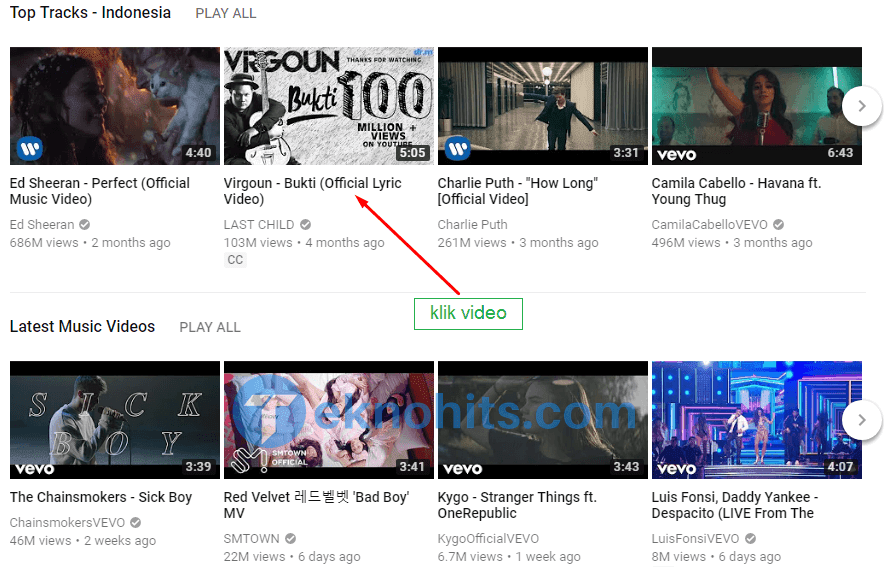
Task: Click verified badge next to LuisFonsiVEVO
Action: [750, 538]
